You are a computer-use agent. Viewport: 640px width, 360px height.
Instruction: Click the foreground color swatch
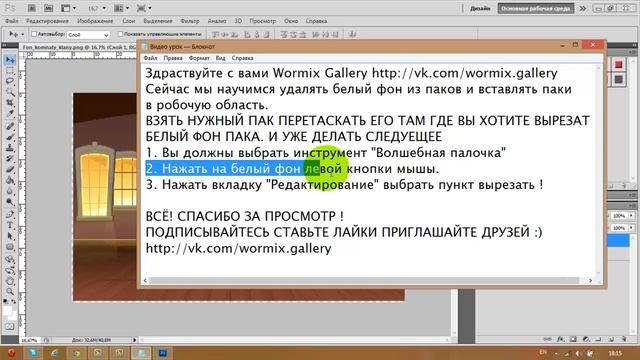click(7, 311)
